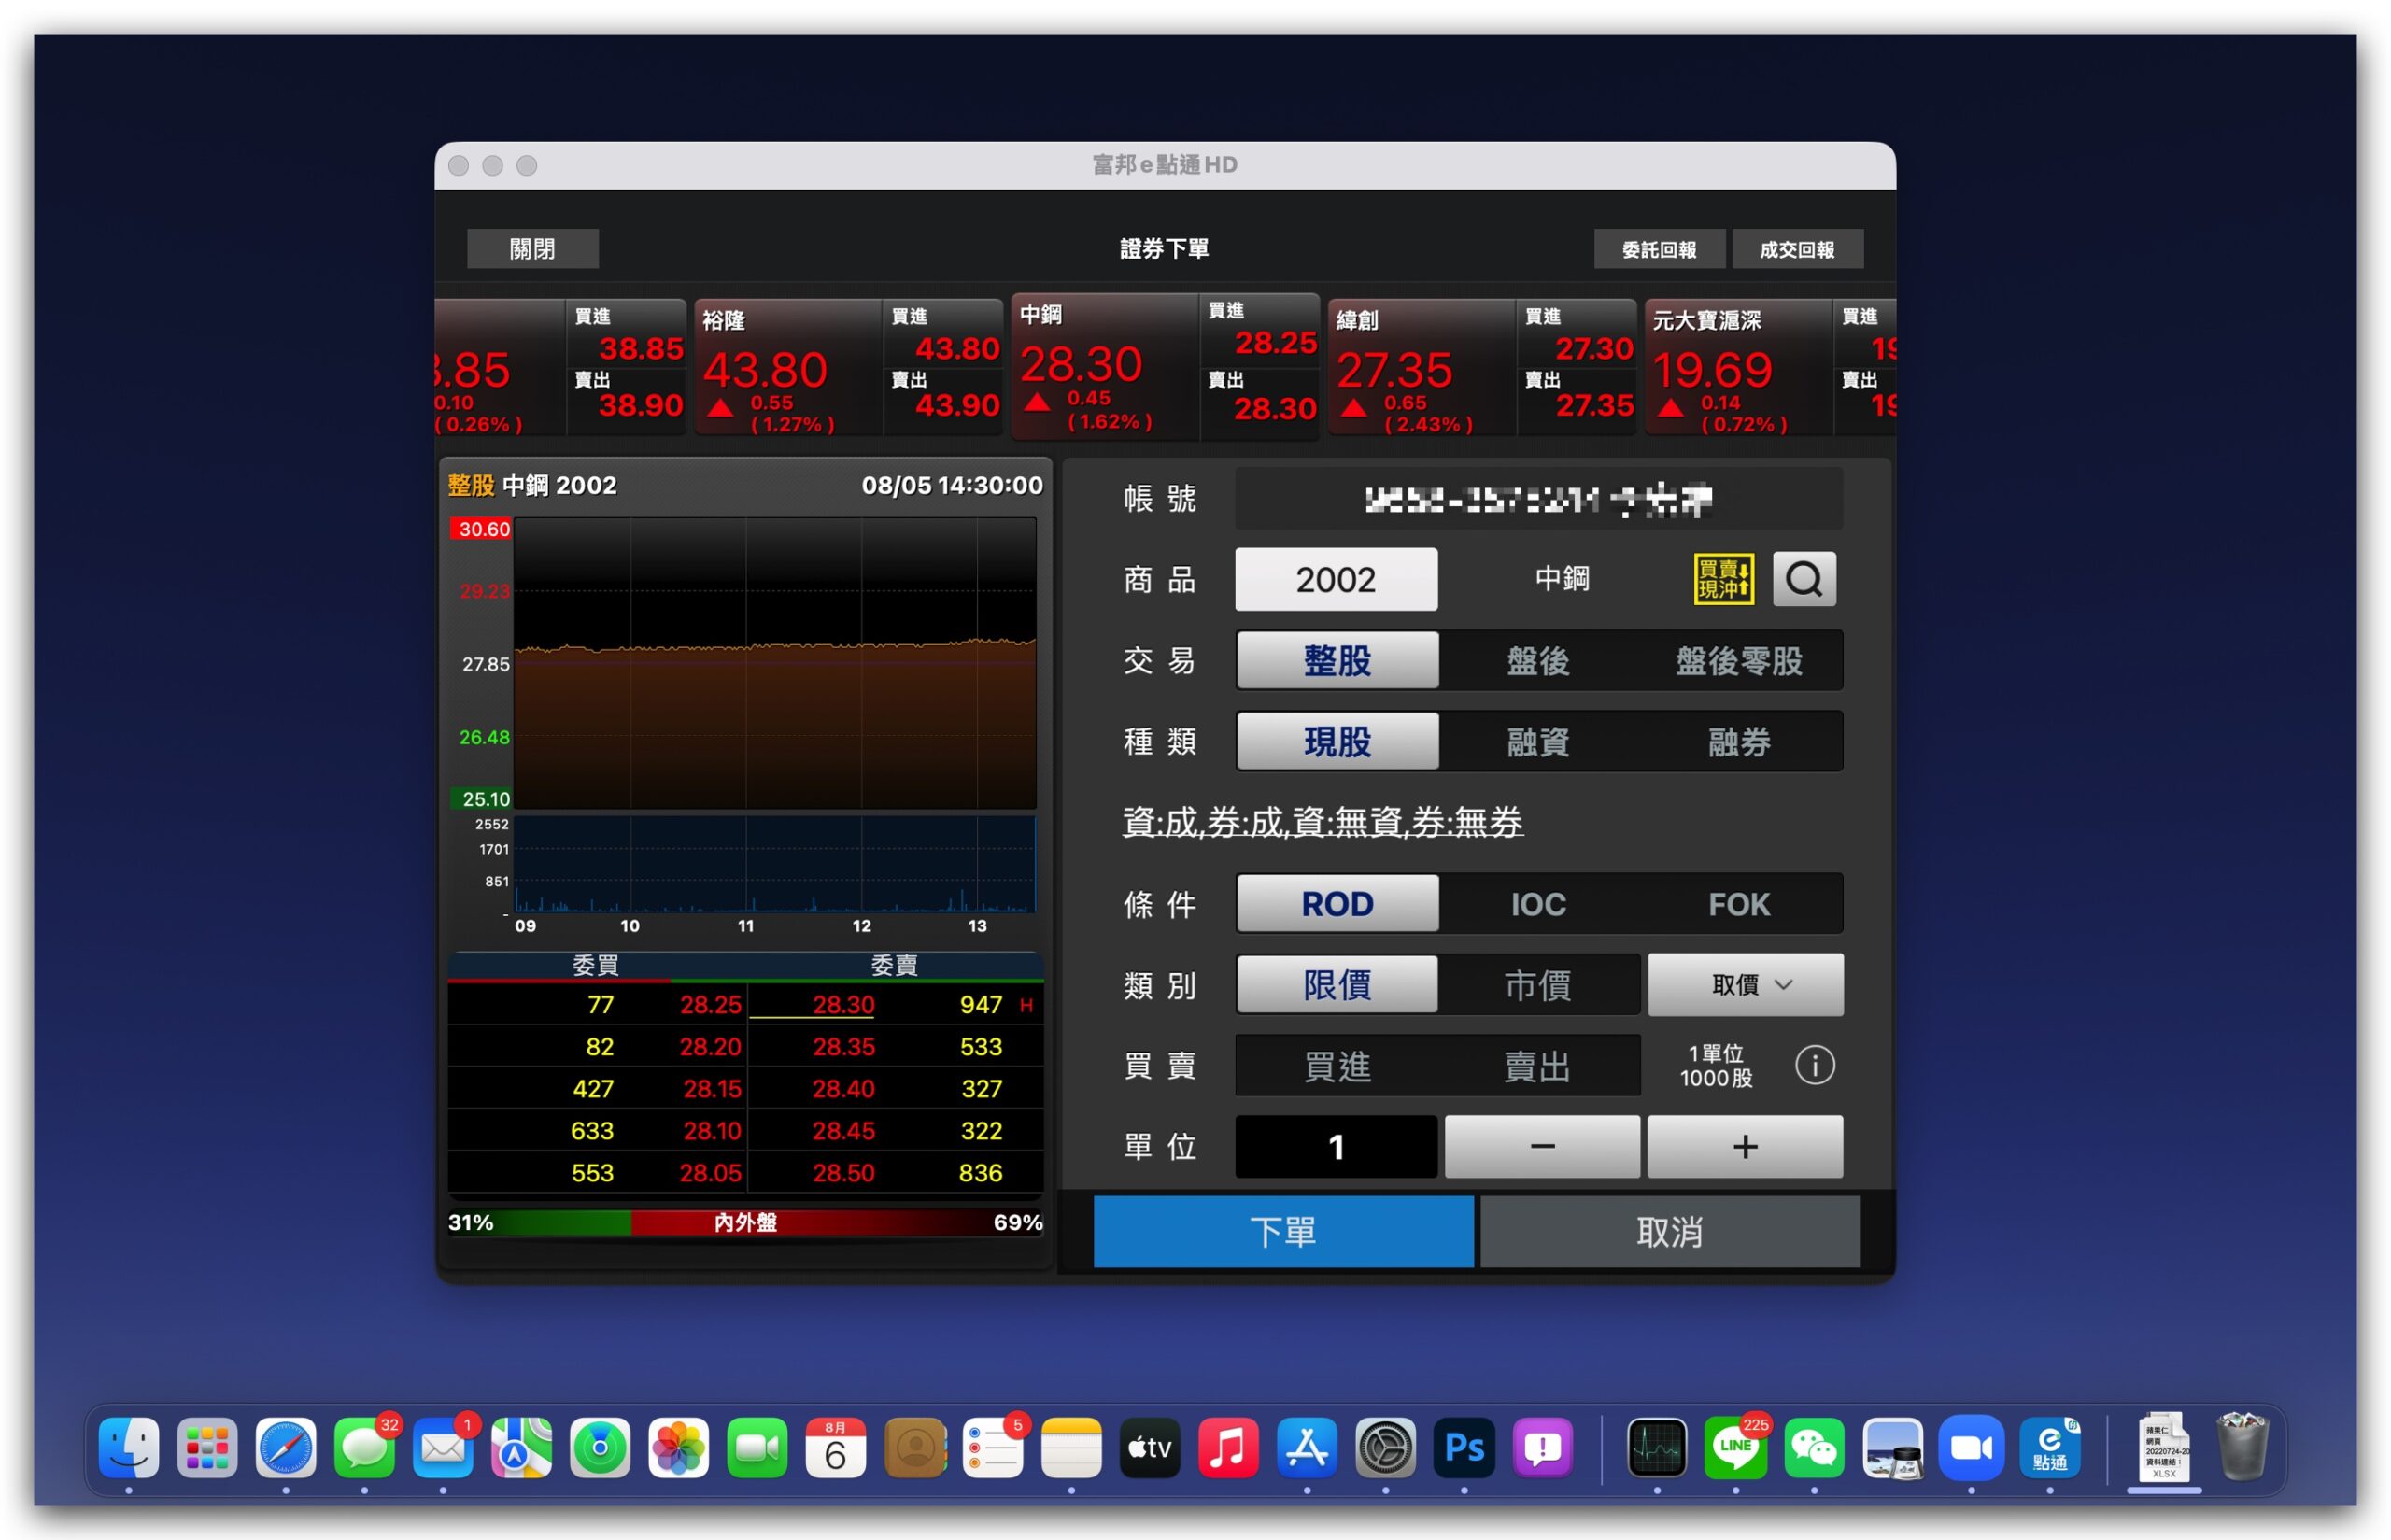Image resolution: width=2391 pixels, height=1540 pixels.
Task: Expand the 取價 price dropdown
Action: coord(1745,985)
